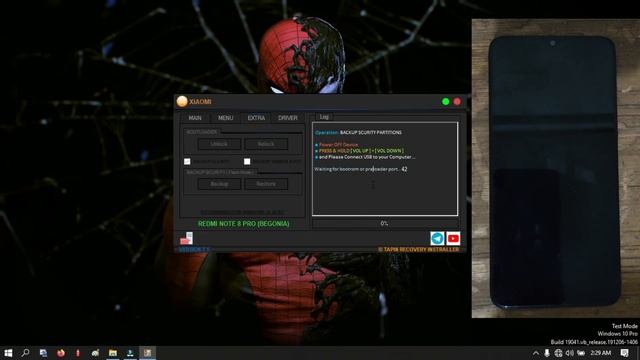Click the phone photo thumbnail on the right
Screen dimensions: 640x360
point(556,168)
